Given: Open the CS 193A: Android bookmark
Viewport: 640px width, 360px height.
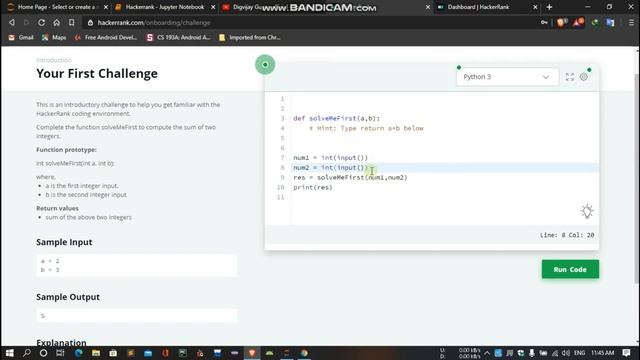Looking at the screenshot, I should 178,38.
